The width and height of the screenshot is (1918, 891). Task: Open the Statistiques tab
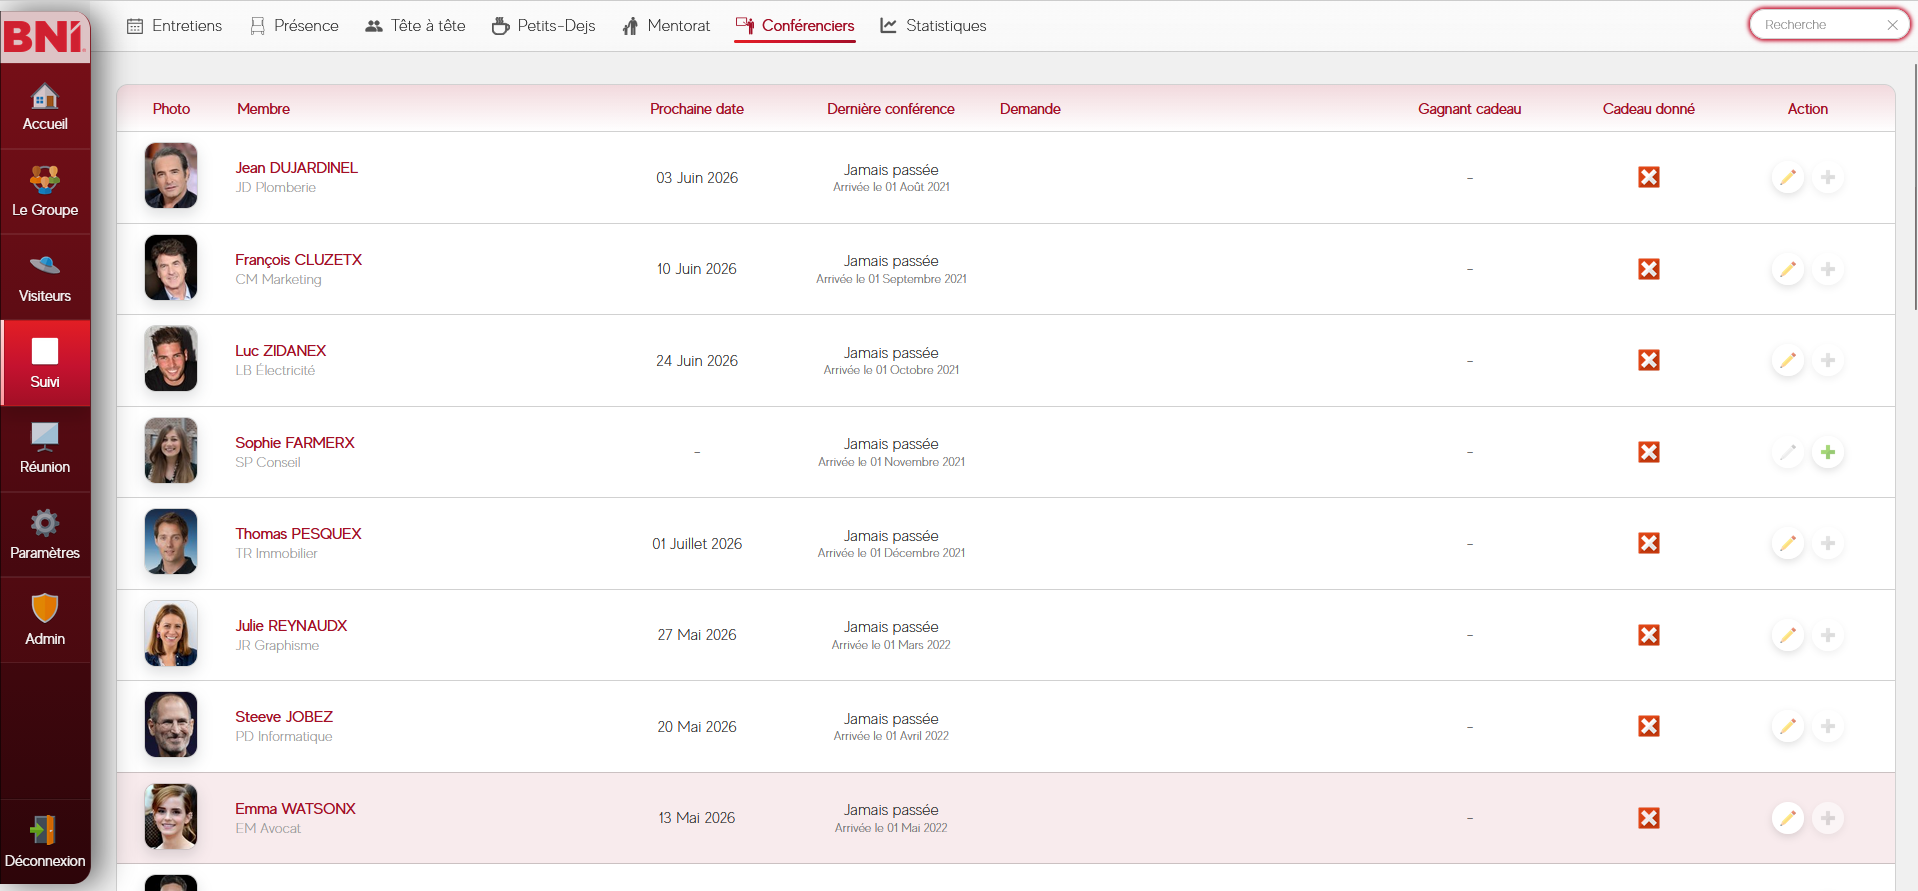click(933, 26)
